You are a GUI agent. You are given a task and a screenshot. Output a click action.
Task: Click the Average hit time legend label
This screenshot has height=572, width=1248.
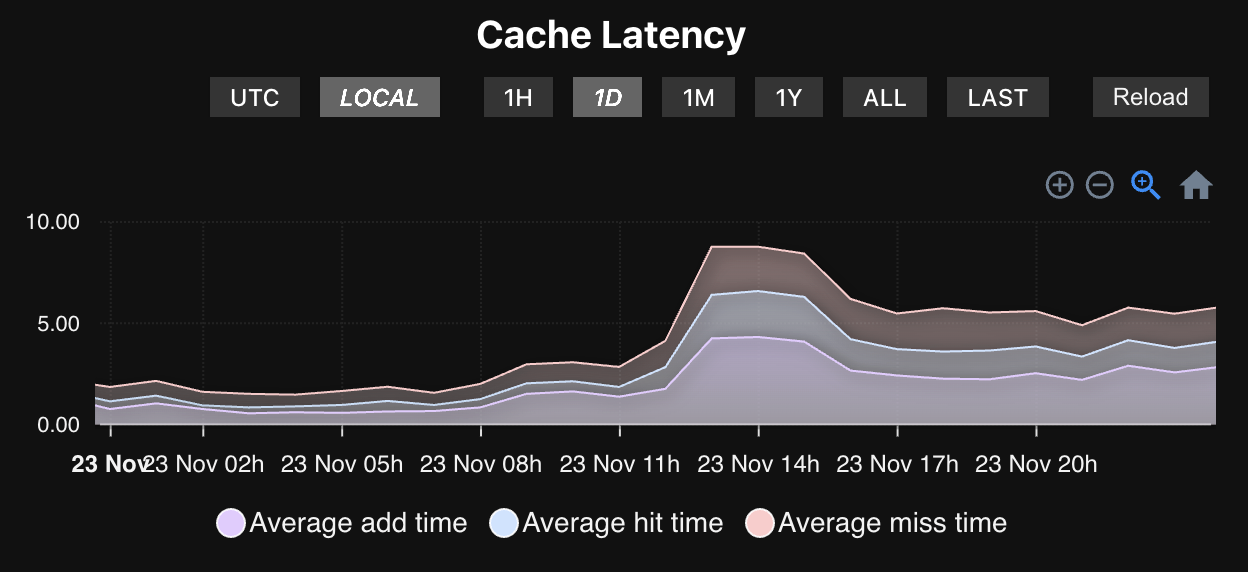point(623,523)
